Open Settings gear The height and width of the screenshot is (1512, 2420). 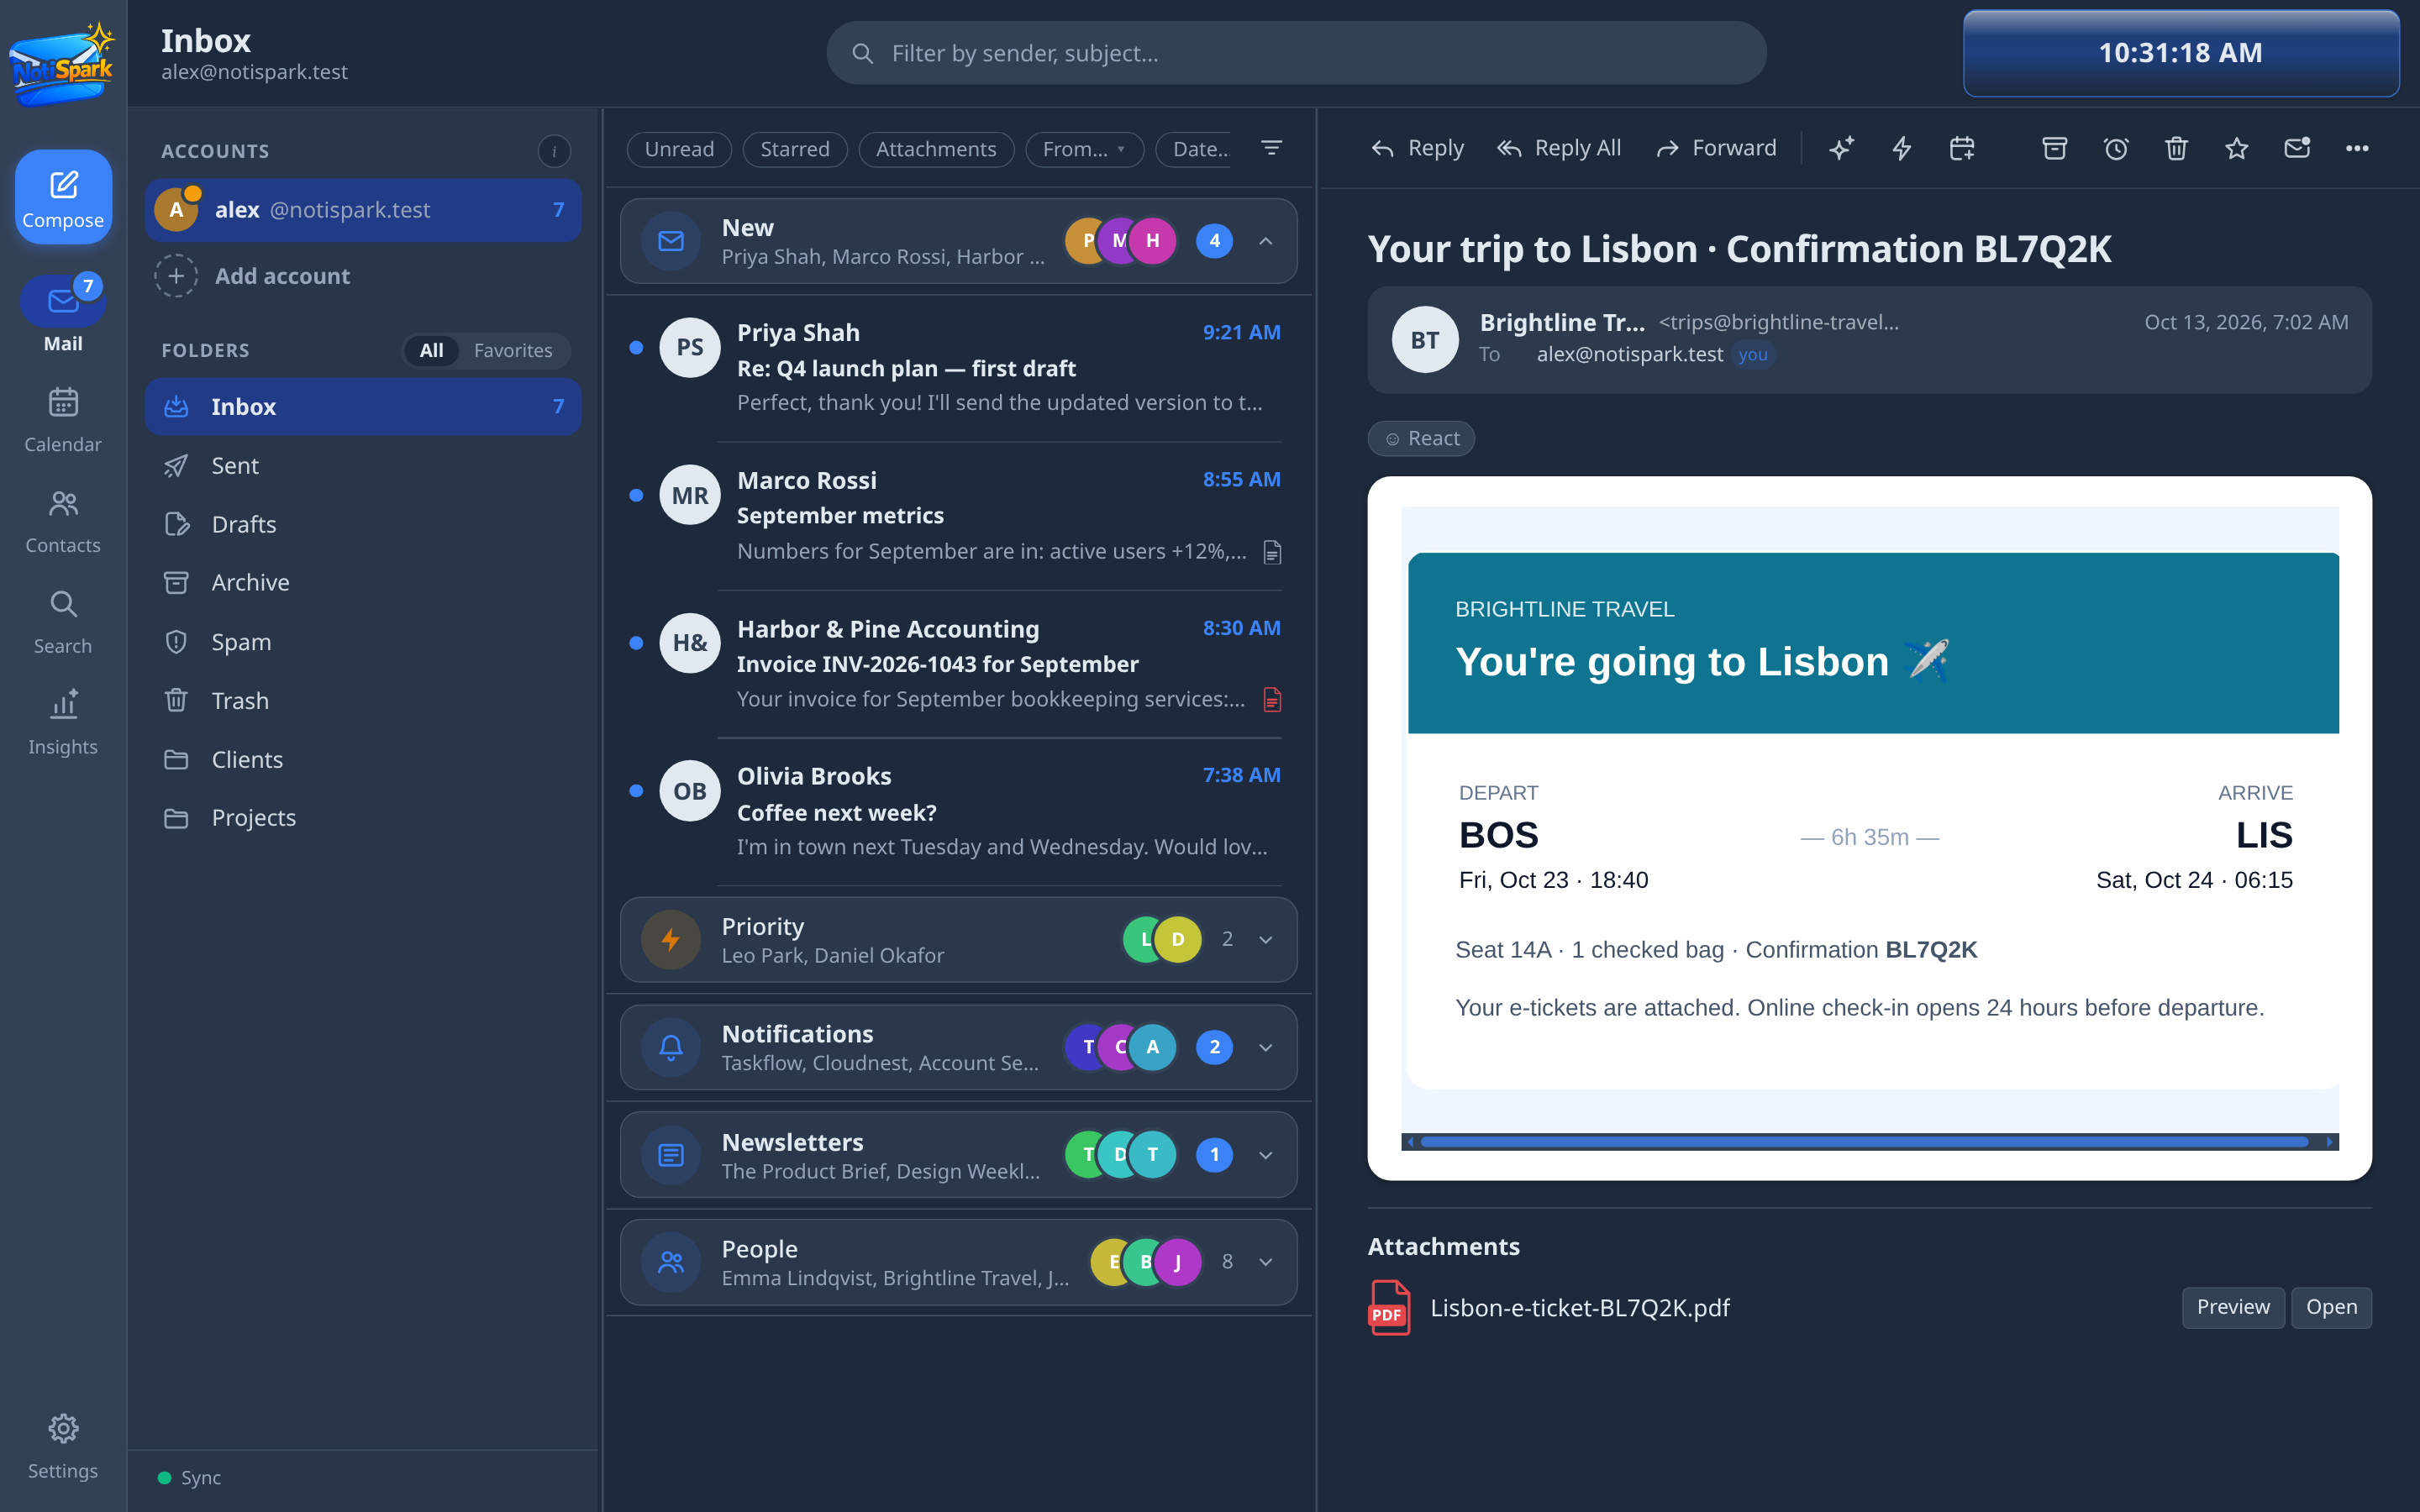(63, 1446)
